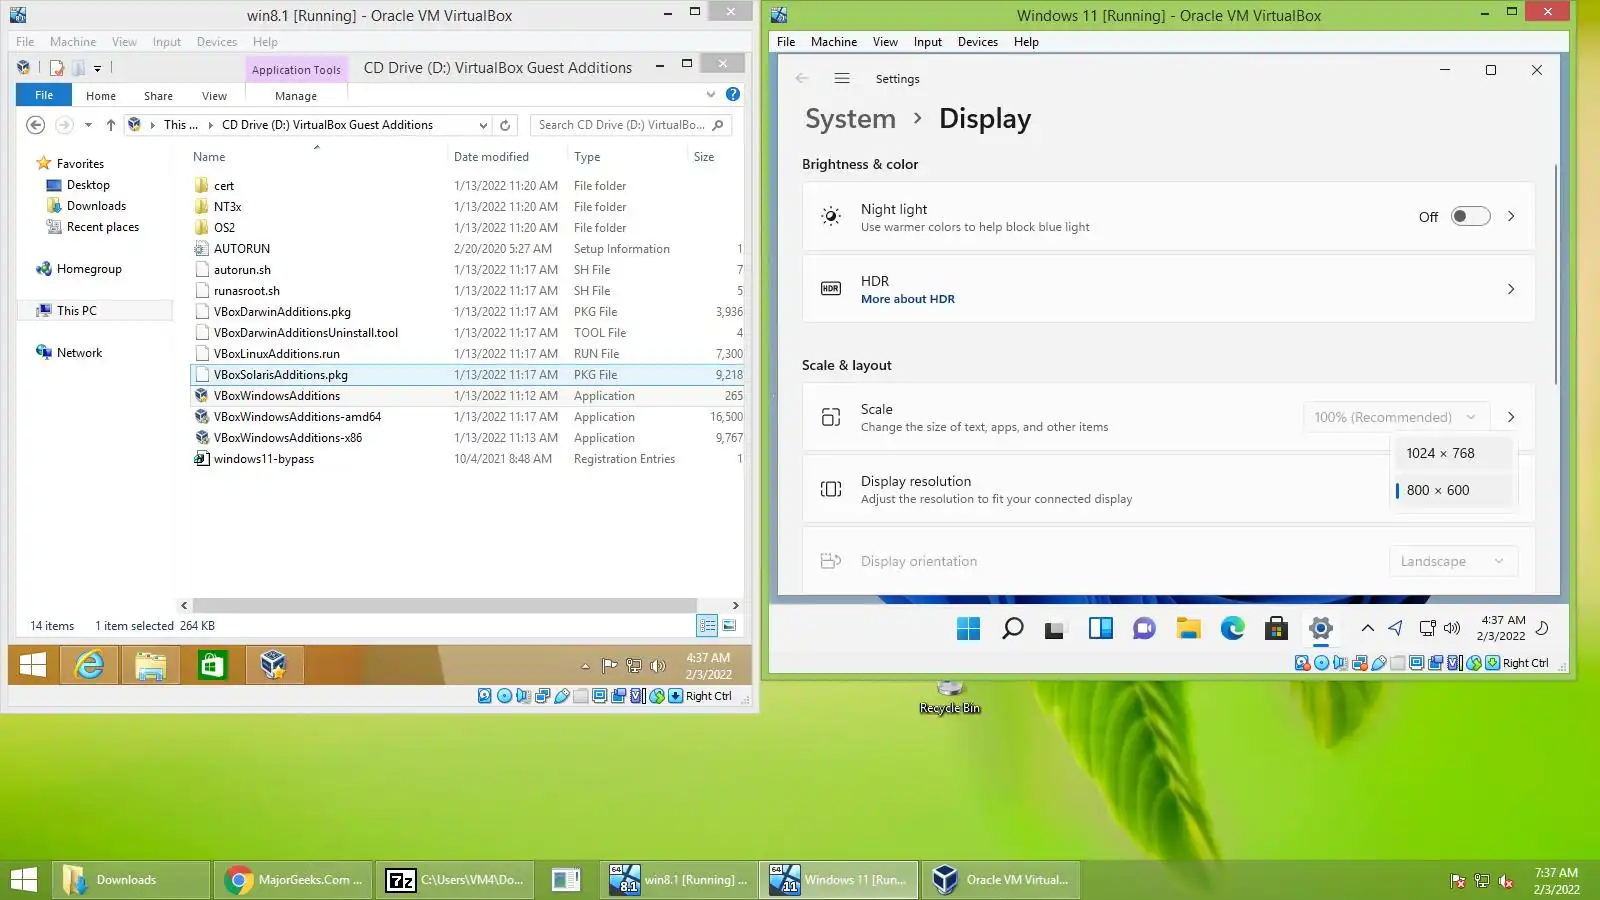Open Chat in Windows 11 taskbar
Screen dimensions: 1600x900
(x=1144, y=628)
